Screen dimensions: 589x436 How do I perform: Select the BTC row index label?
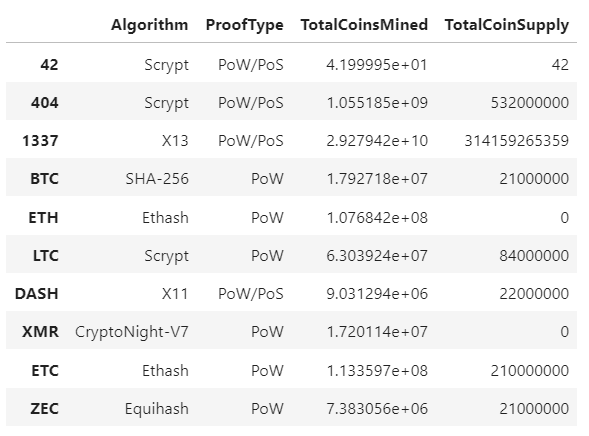click(44, 179)
